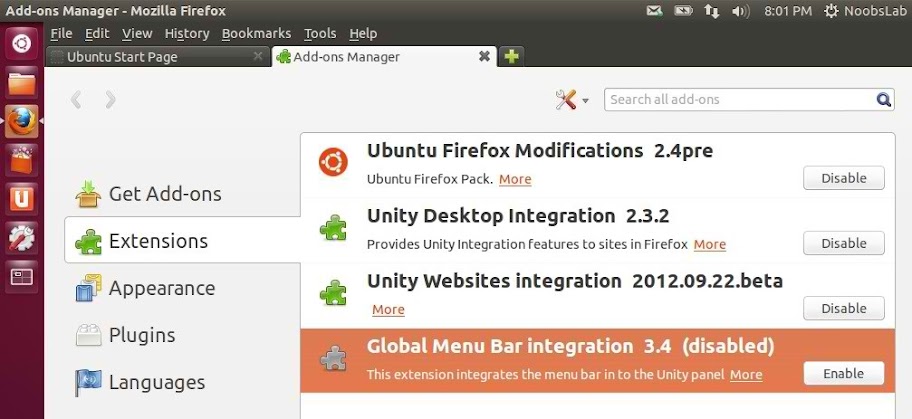Open NoobsLab session menu
The image size is (912, 419).
(865, 11)
